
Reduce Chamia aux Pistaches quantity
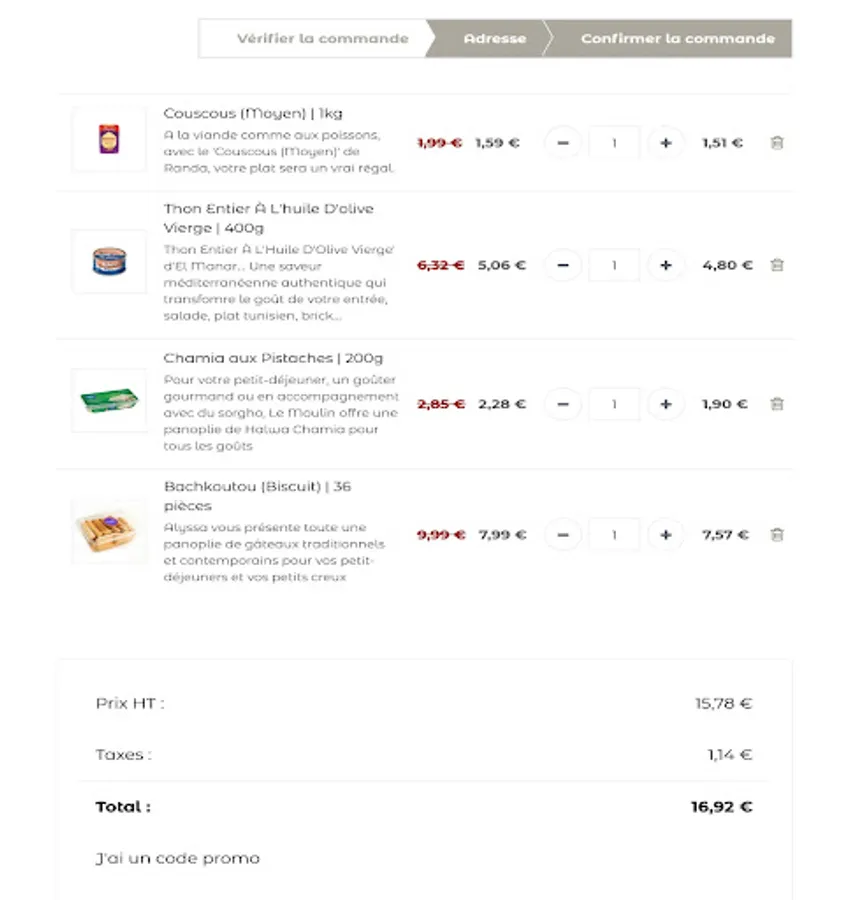click(563, 404)
